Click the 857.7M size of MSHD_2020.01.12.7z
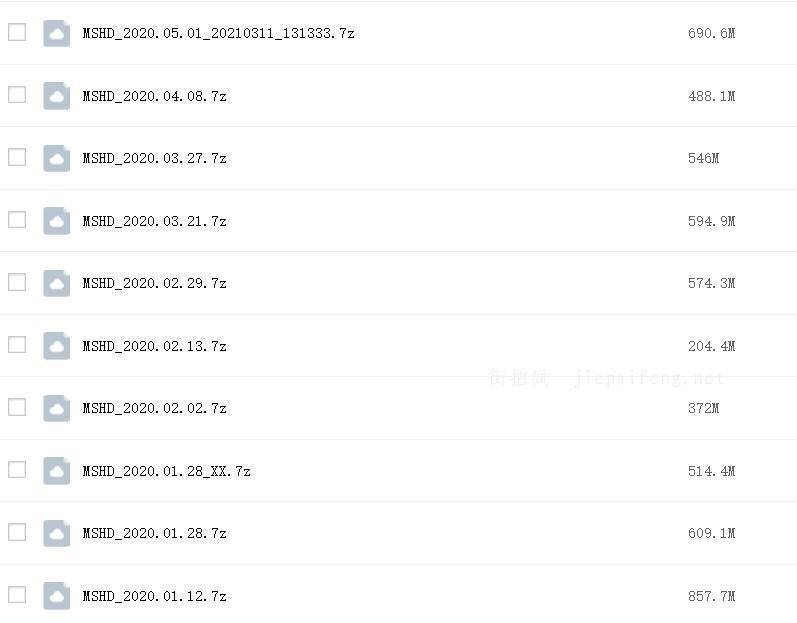The image size is (797, 623). click(x=711, y=596)
